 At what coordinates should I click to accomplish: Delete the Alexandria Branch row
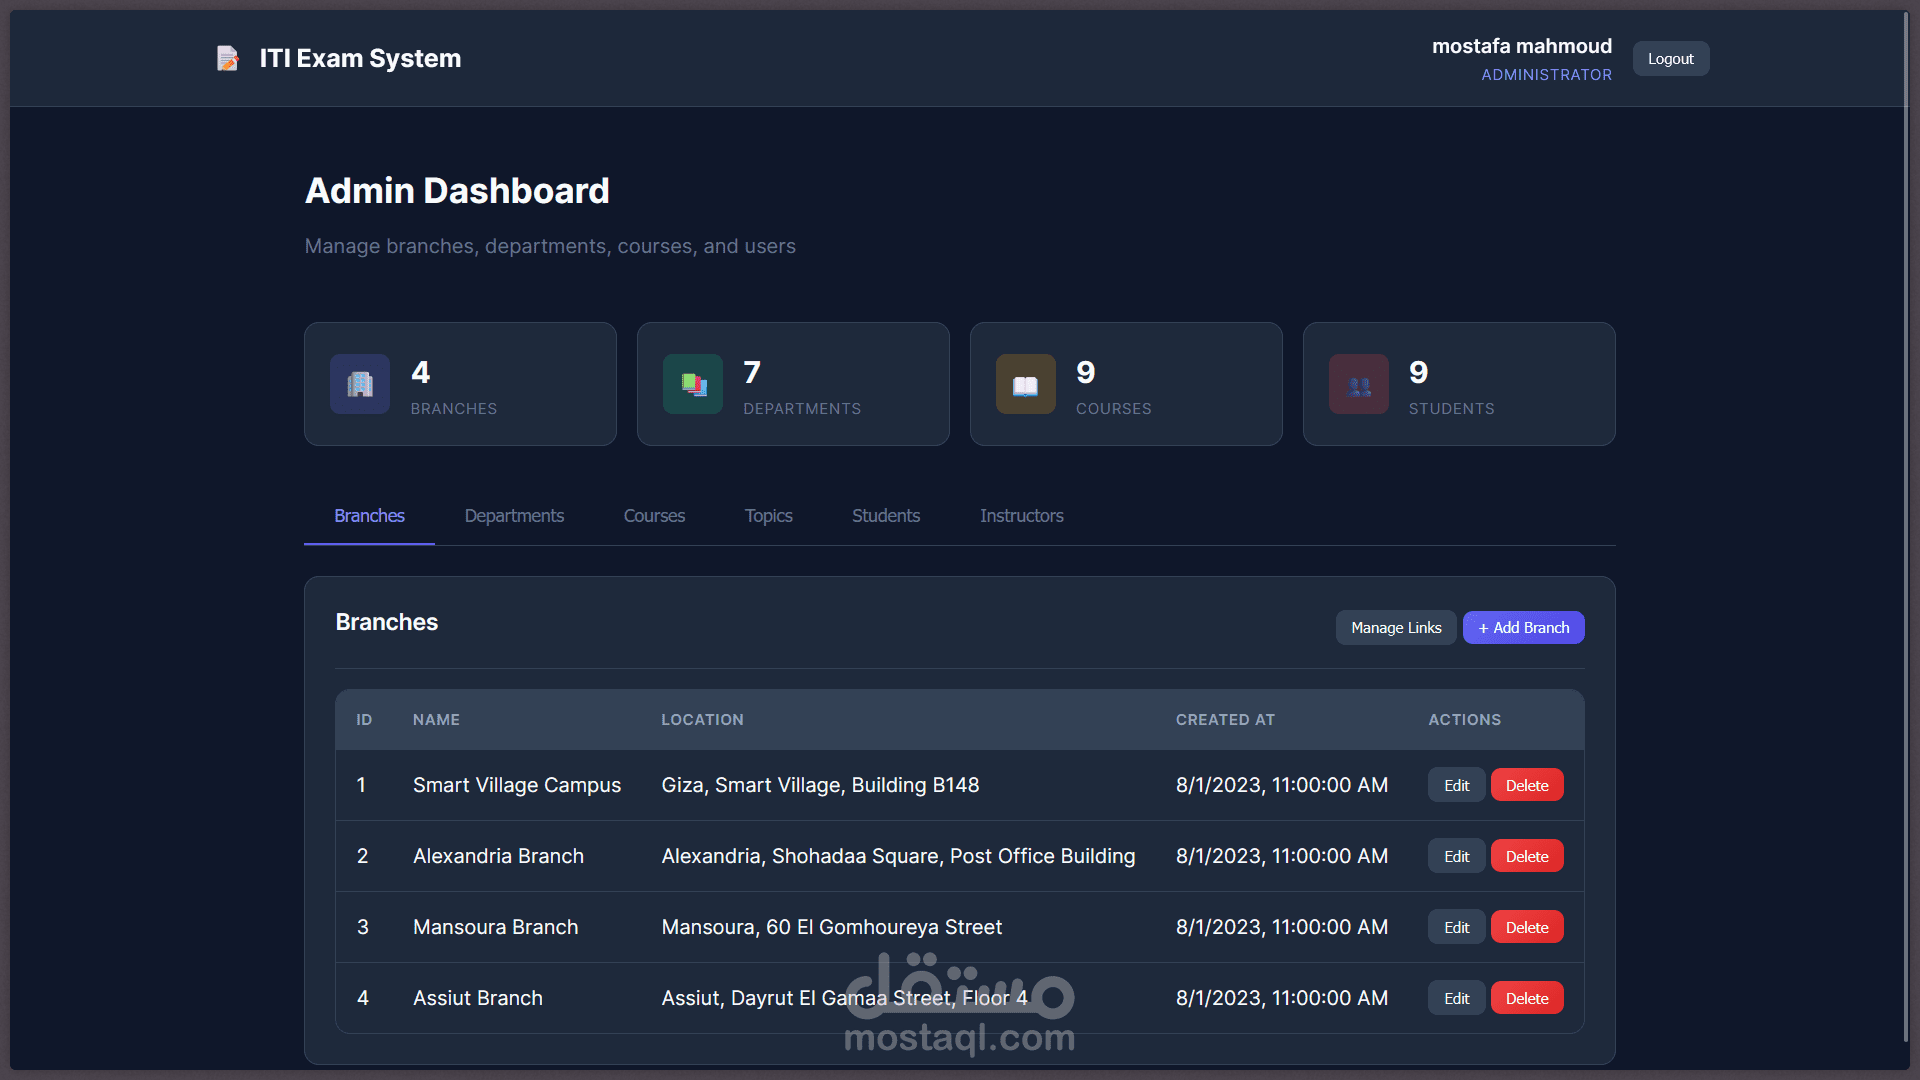1526,857
